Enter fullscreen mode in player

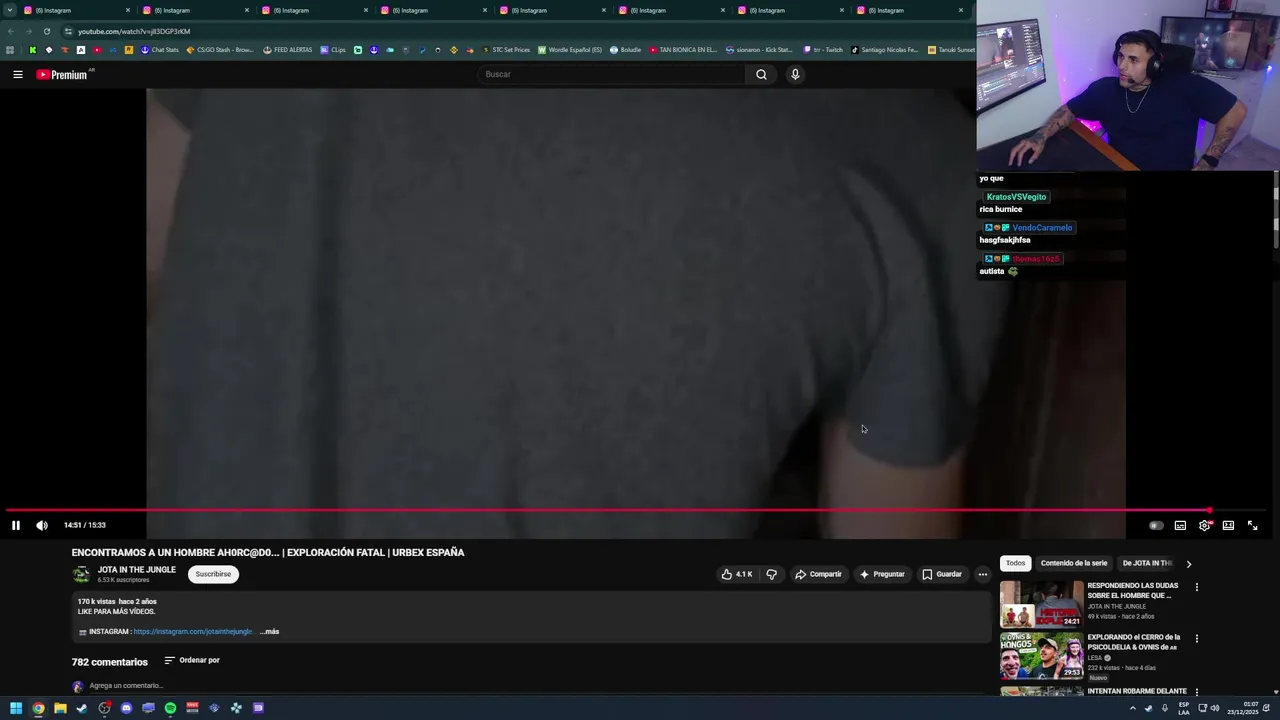(x=1252, y=525)
